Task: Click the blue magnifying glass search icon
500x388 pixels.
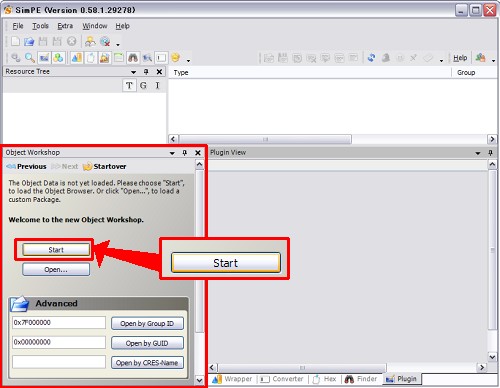Action: pyautogui.click(x=30, y=58)
